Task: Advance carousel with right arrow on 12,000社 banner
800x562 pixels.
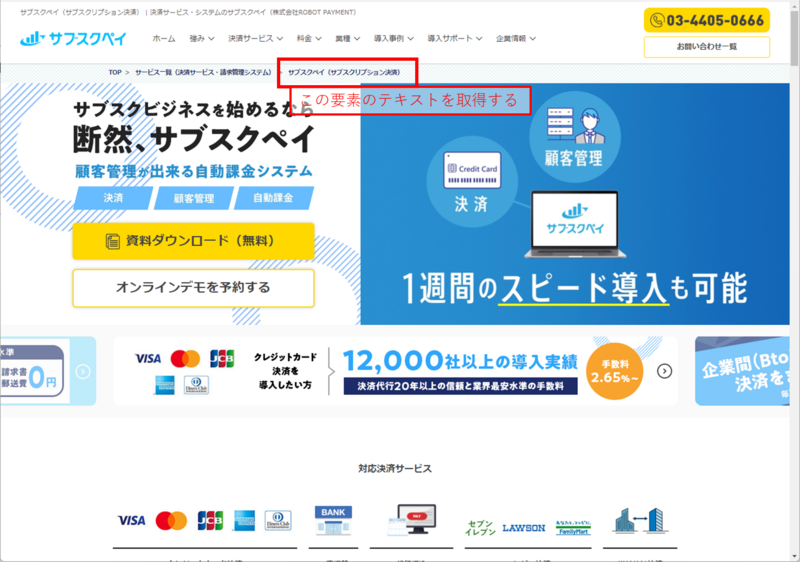Action: (664, 371)
